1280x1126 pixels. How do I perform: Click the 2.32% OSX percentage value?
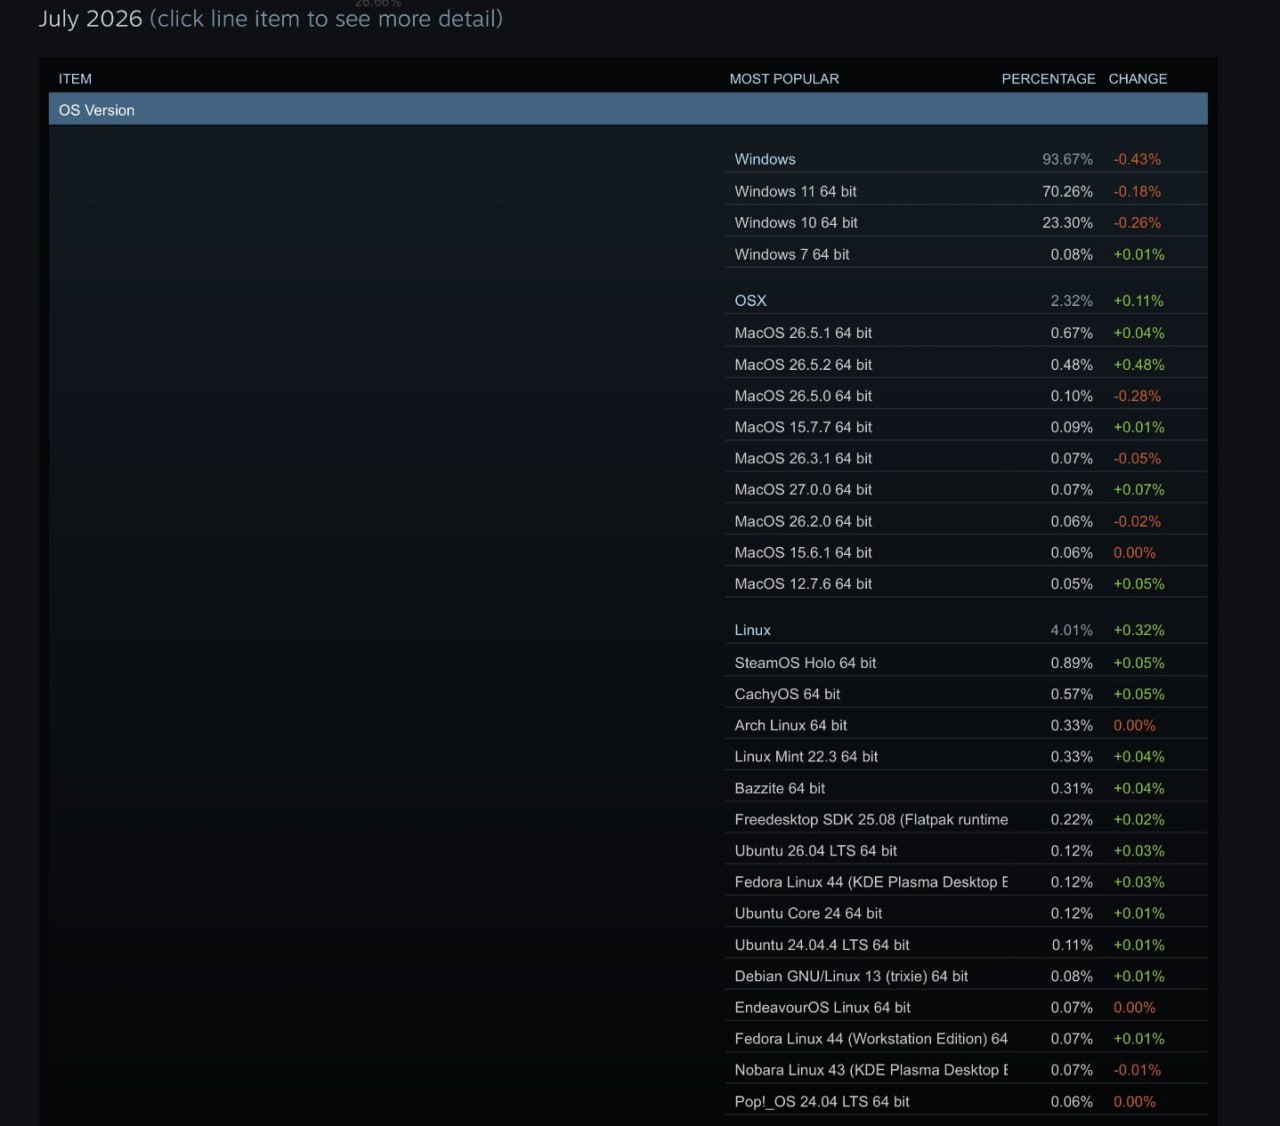pyautogui.click(x=1071, y=300)
